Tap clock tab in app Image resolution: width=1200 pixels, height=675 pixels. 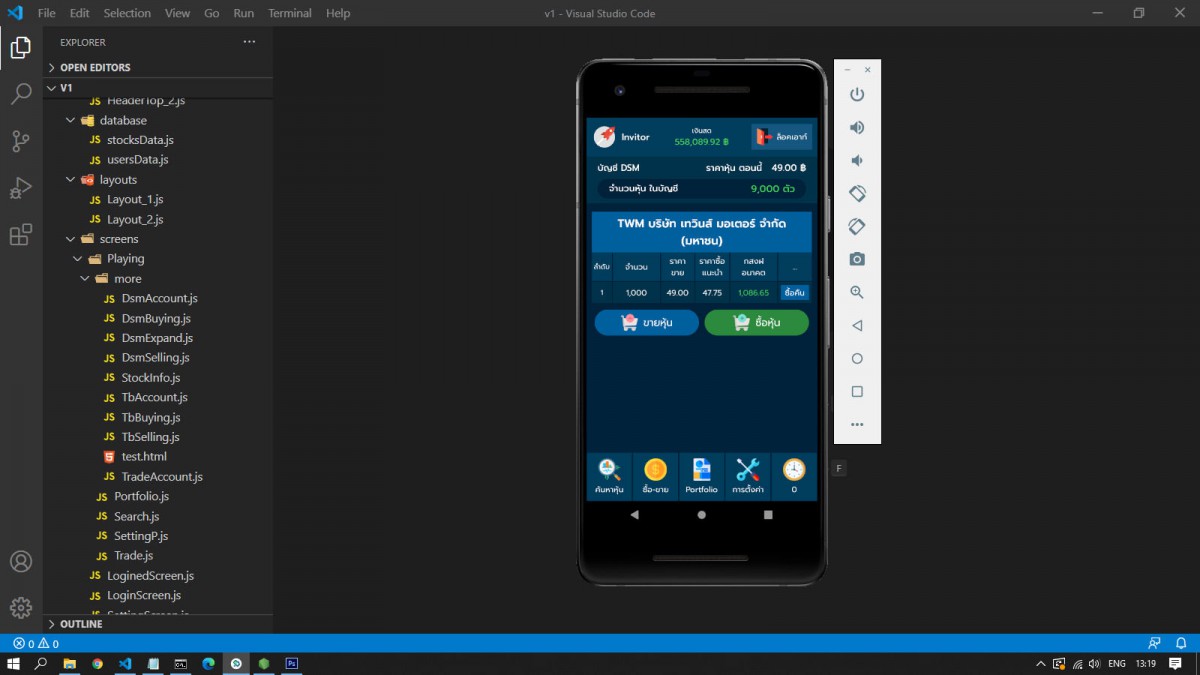coord(794,476)
